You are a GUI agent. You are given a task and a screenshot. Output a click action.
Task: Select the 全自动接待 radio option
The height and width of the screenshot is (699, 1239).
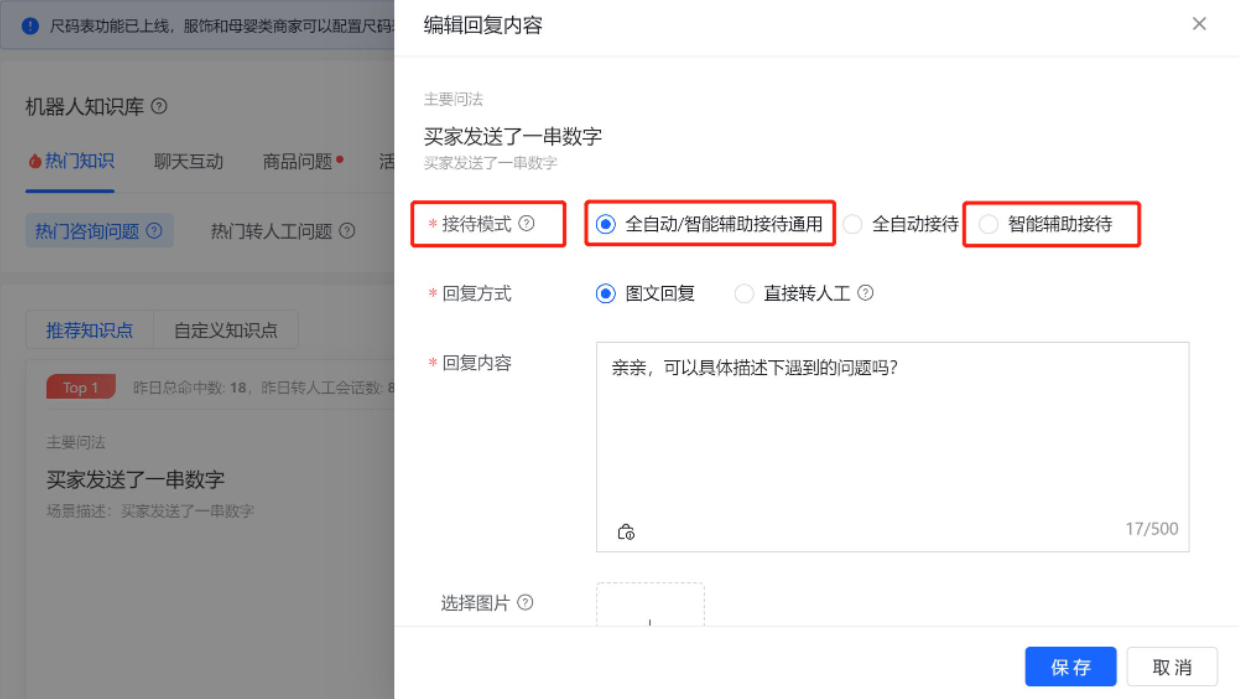[x=852, y=225]
